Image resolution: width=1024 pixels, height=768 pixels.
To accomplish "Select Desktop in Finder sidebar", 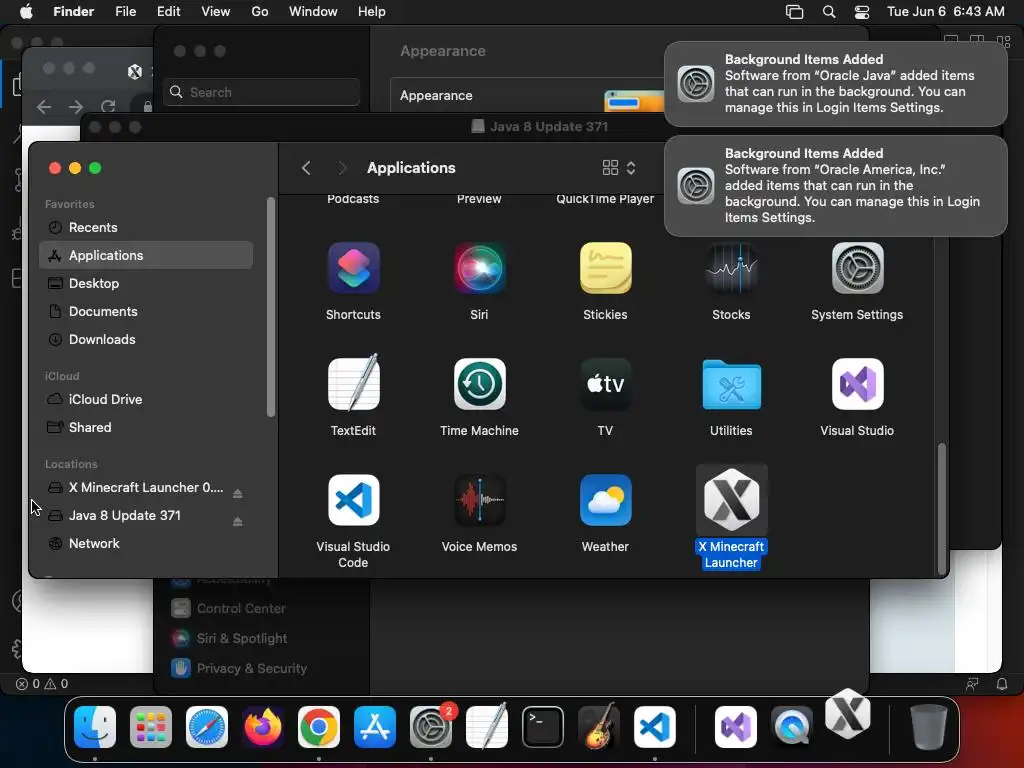I will pyautogui.click(x=146, y=283).
